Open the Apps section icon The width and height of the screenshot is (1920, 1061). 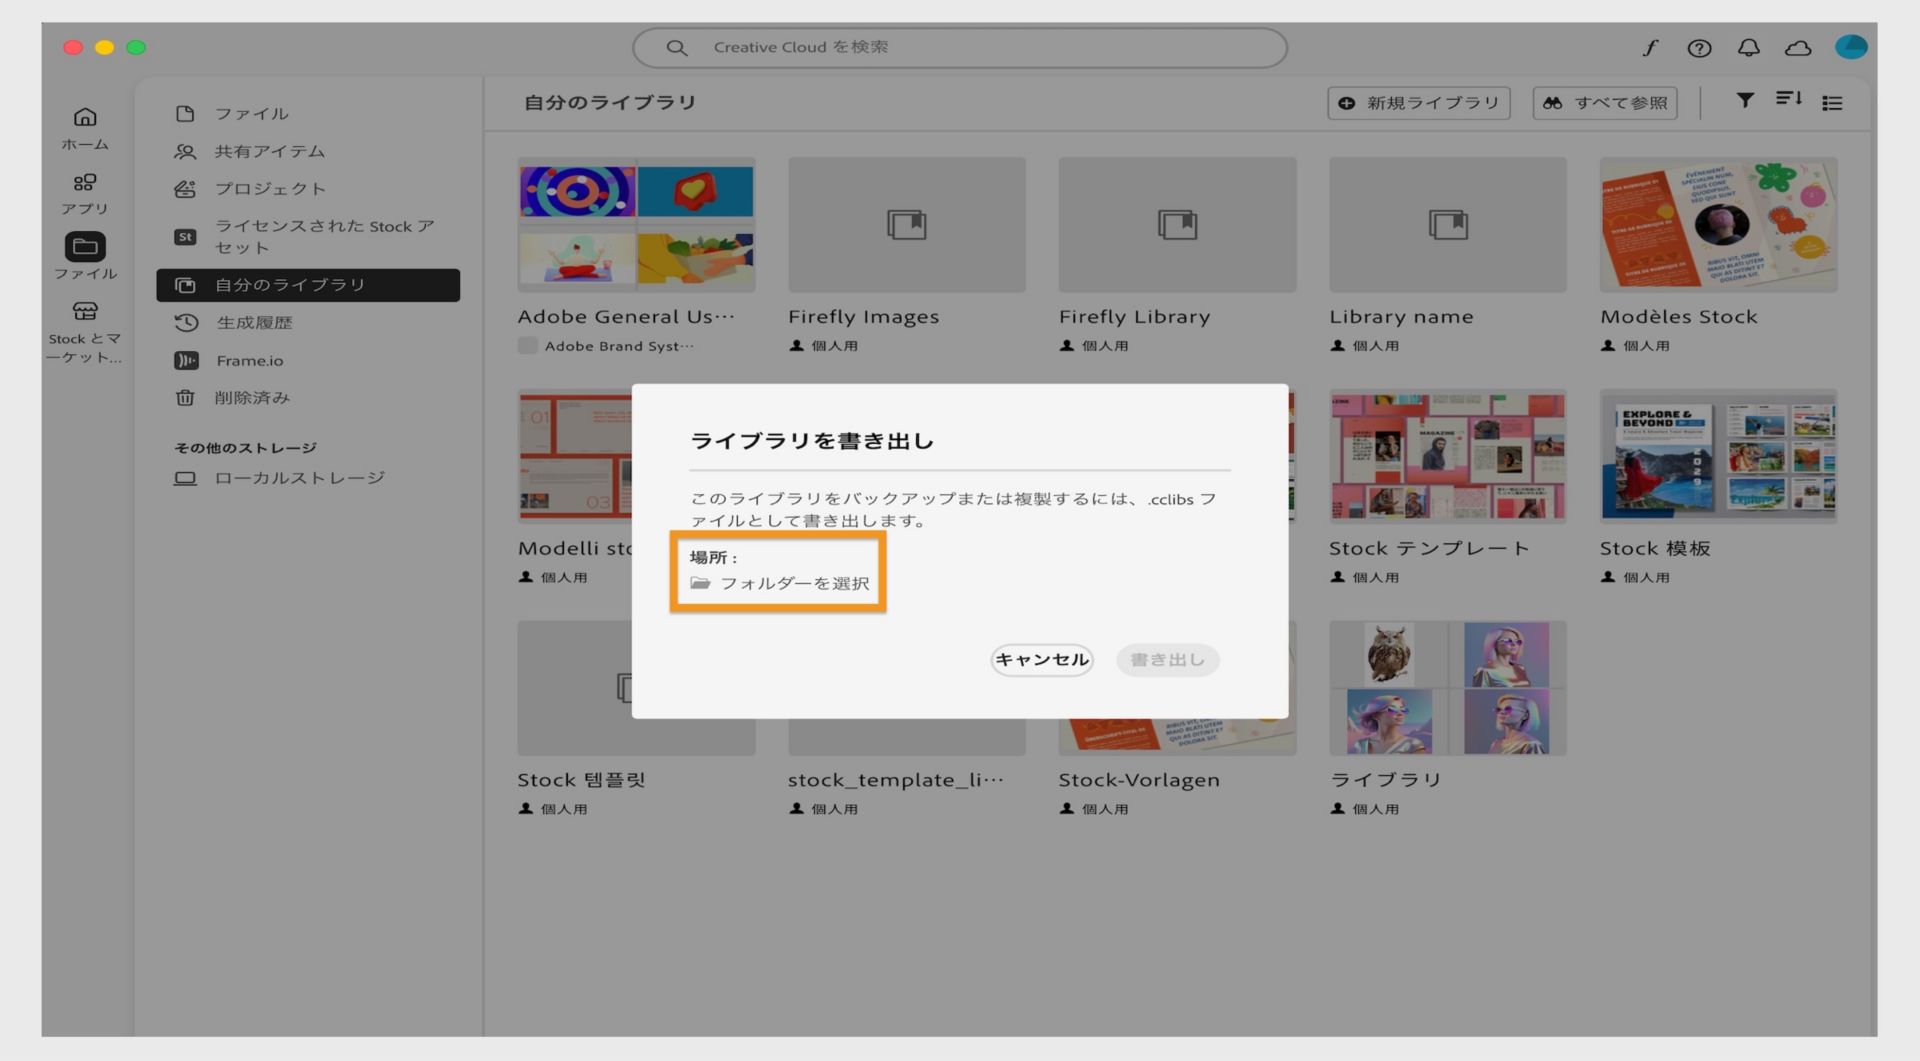[x=85, y=182]
